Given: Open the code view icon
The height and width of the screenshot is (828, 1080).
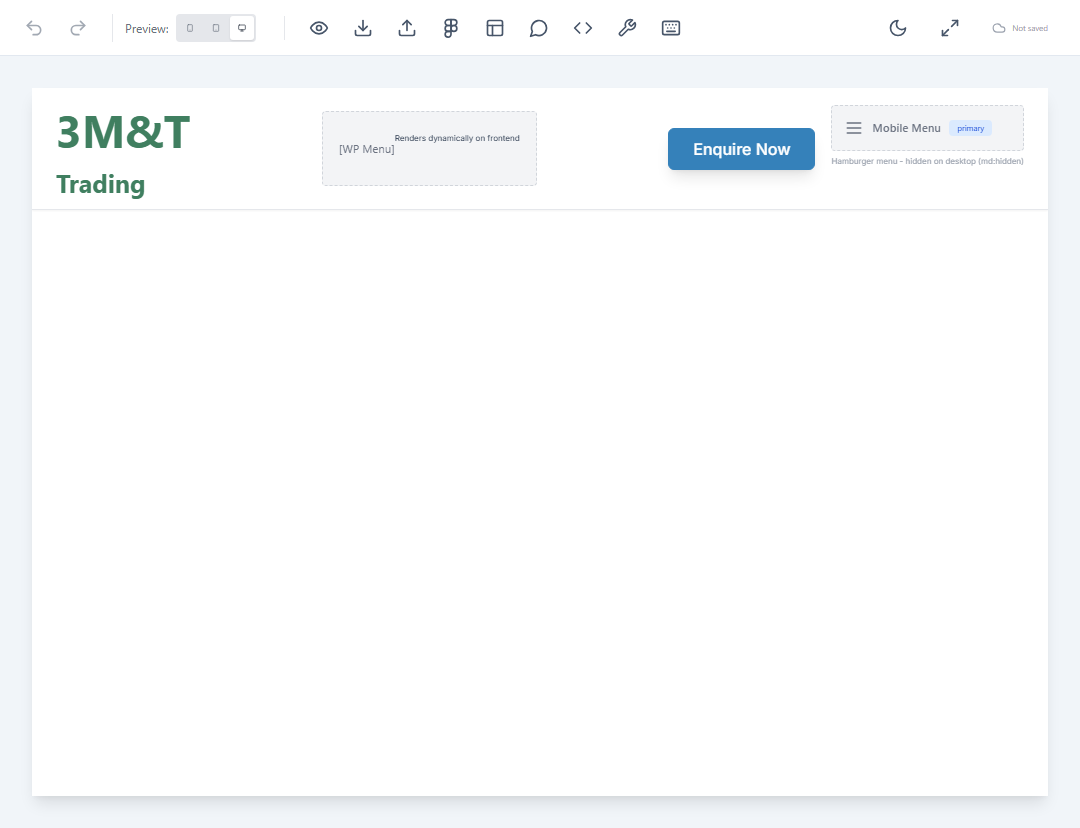Looking at the screenshot, I should [583, 28].
